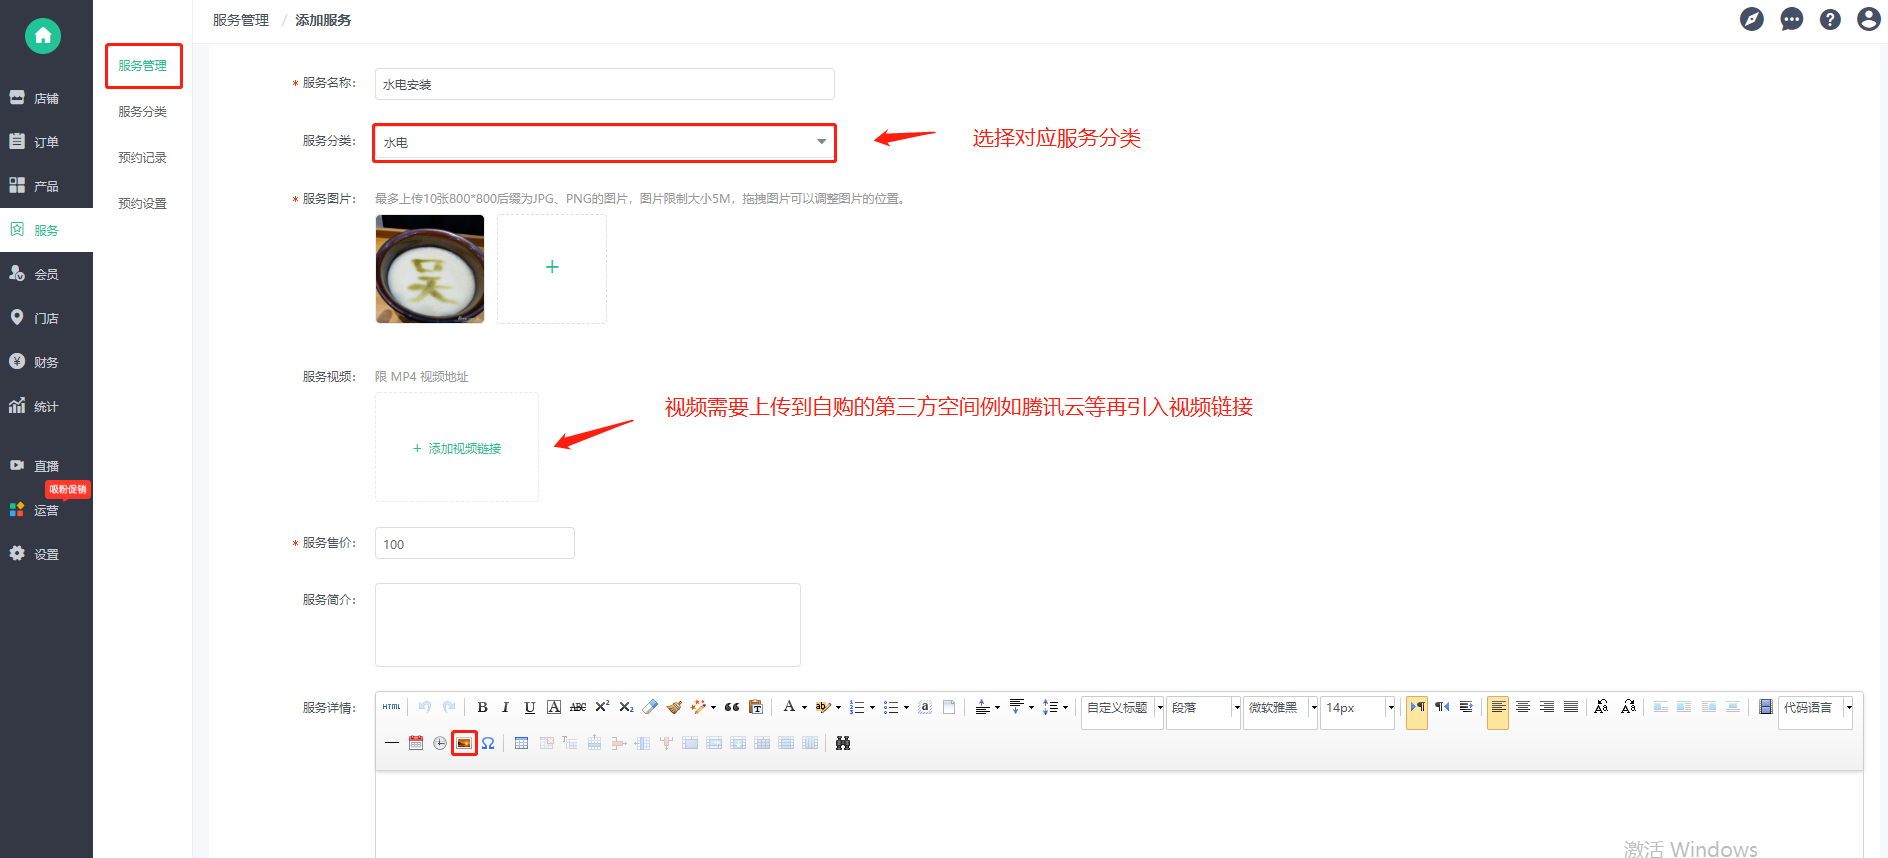Toggle bold formatting in the editor toolbar

click(482, 707)
